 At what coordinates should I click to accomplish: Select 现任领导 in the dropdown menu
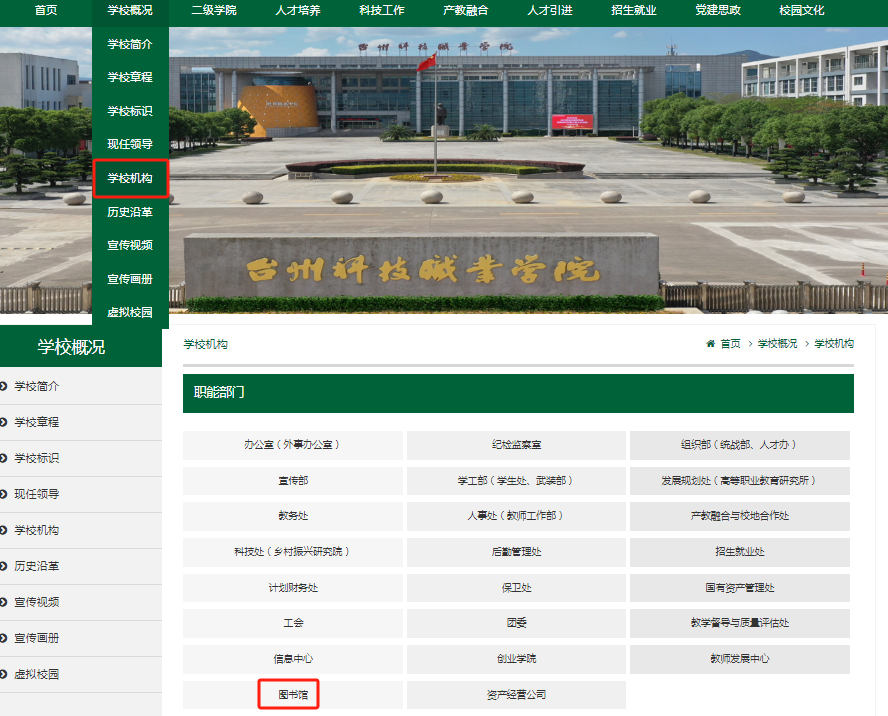(x=130, y=144)
